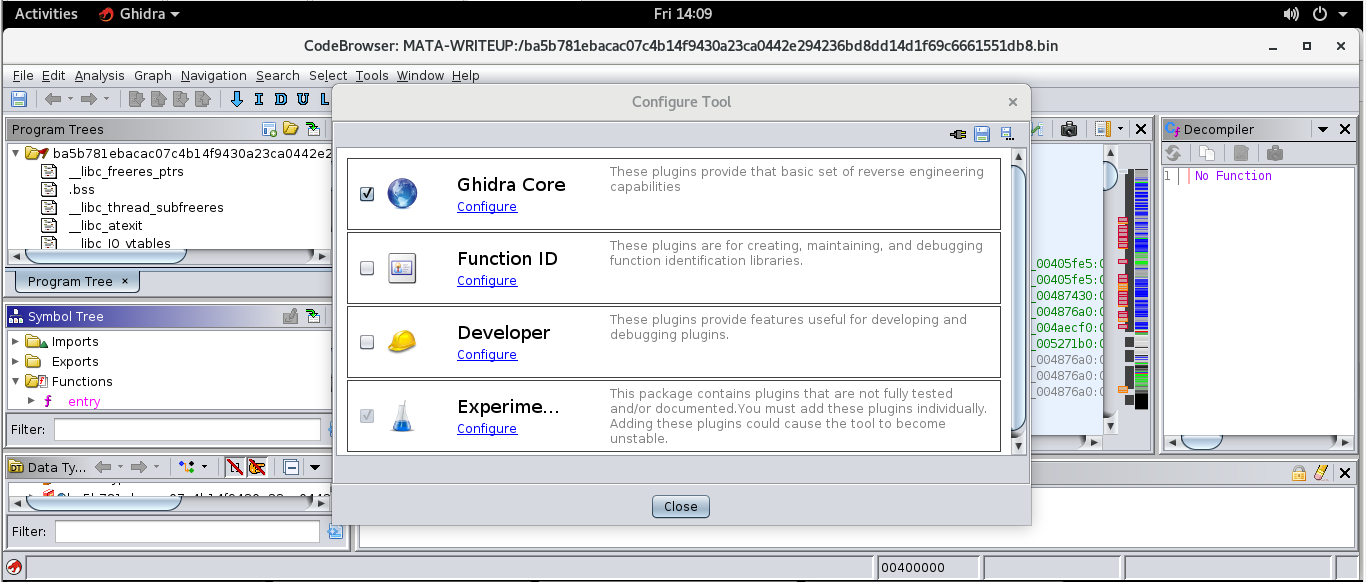Image resolution: width=1366 pixels, height=582 pixels.
Task: Click the back navigation arrow in main toolbar
Action: [x=53, y=99]
